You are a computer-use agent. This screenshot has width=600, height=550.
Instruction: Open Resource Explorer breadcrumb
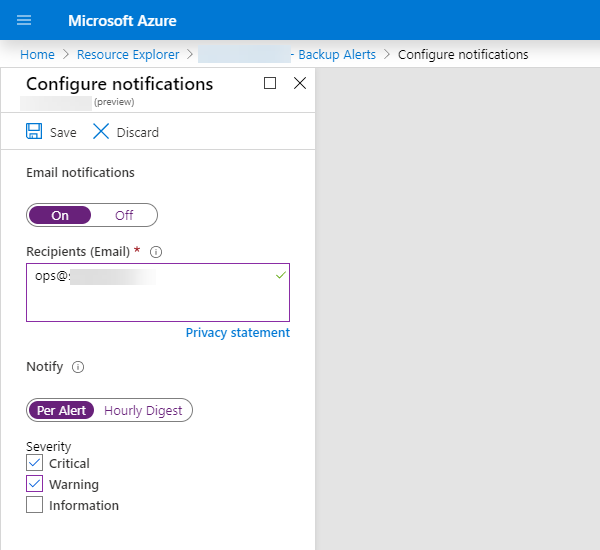[x=128, y=55]
